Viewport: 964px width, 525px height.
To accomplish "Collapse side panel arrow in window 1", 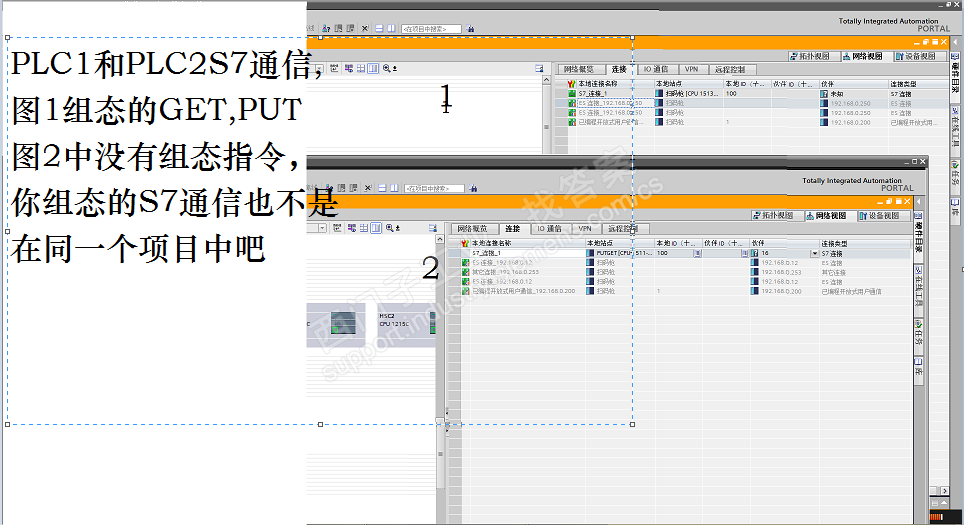I will (x=955, y=42).
